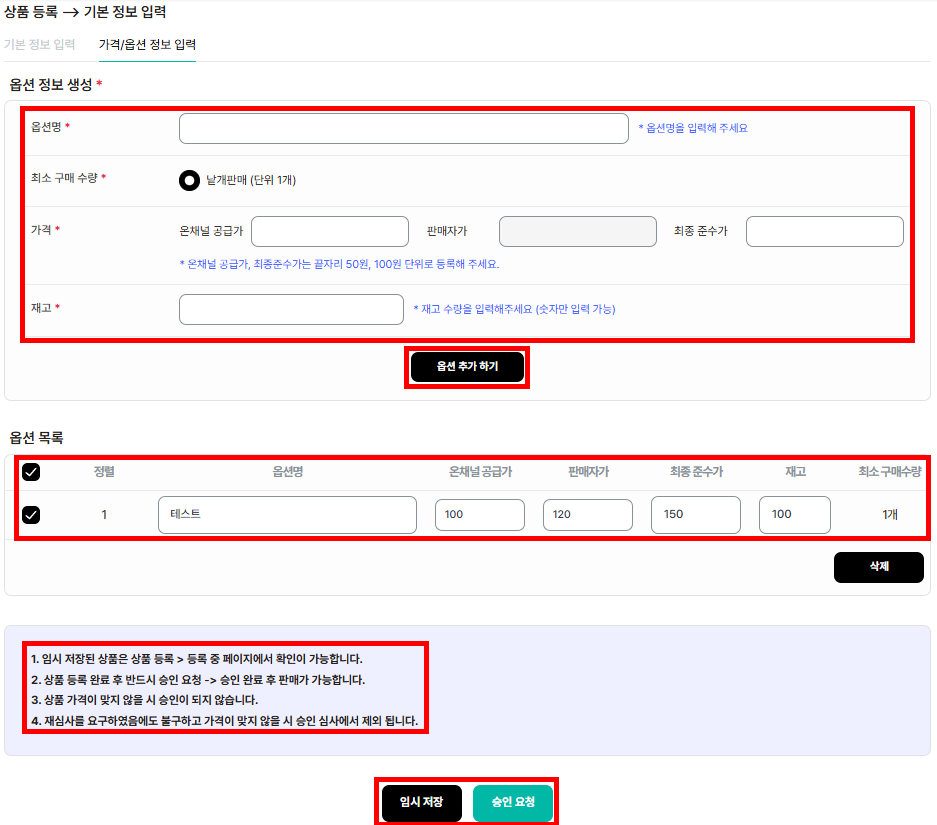The image size is (937, 825).
Task: Click the 최종 준수가 price input
Action: (x=825, y=231)
